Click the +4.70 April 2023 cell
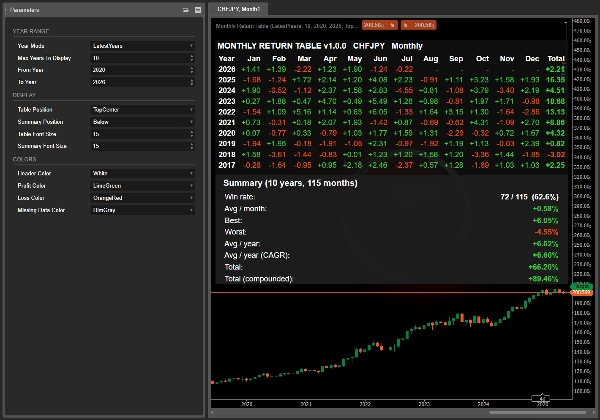This screenshot has height=420, width=600. pos(327,101)
